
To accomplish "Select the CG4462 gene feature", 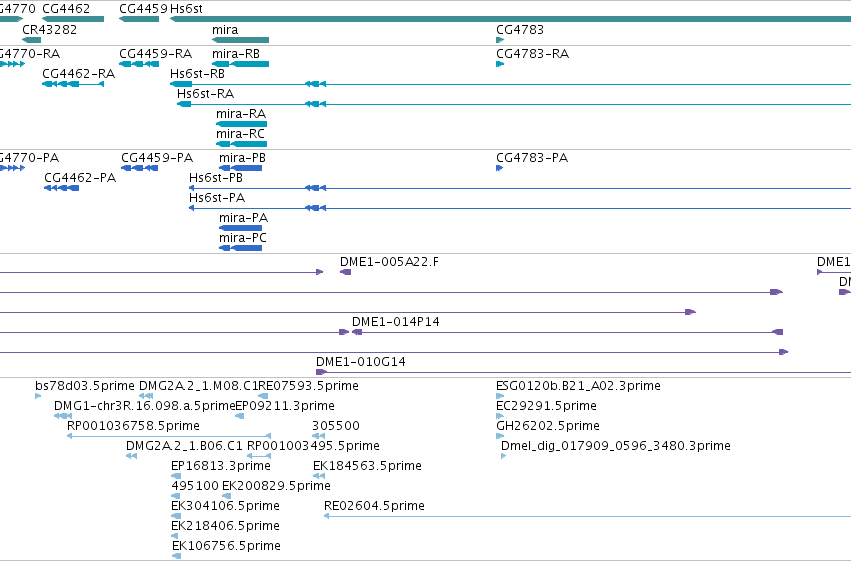I will click(x=73, y=19).
